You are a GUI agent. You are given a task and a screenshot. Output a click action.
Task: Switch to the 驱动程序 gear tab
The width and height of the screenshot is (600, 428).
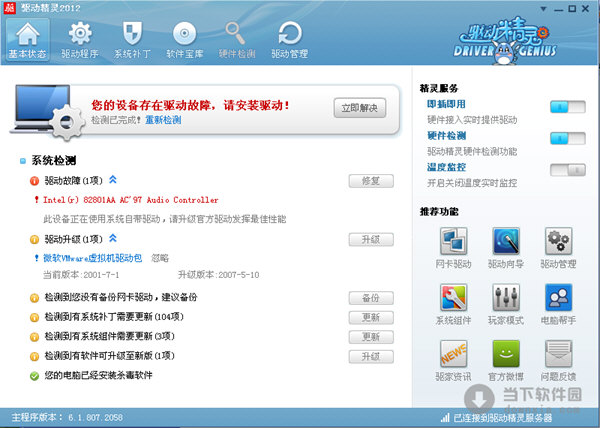pos(80,40)
